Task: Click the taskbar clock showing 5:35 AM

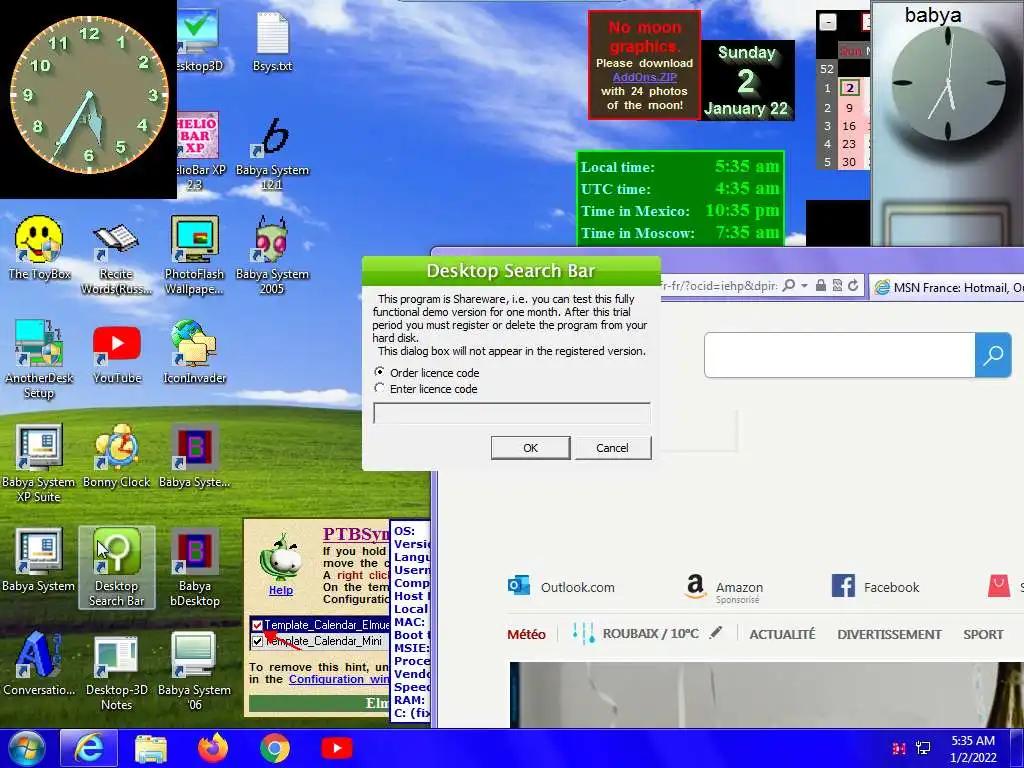Action: (x=972, y=749)
